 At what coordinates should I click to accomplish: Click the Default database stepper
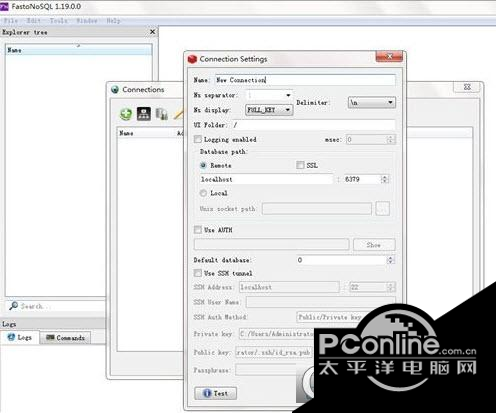point(345,260)
